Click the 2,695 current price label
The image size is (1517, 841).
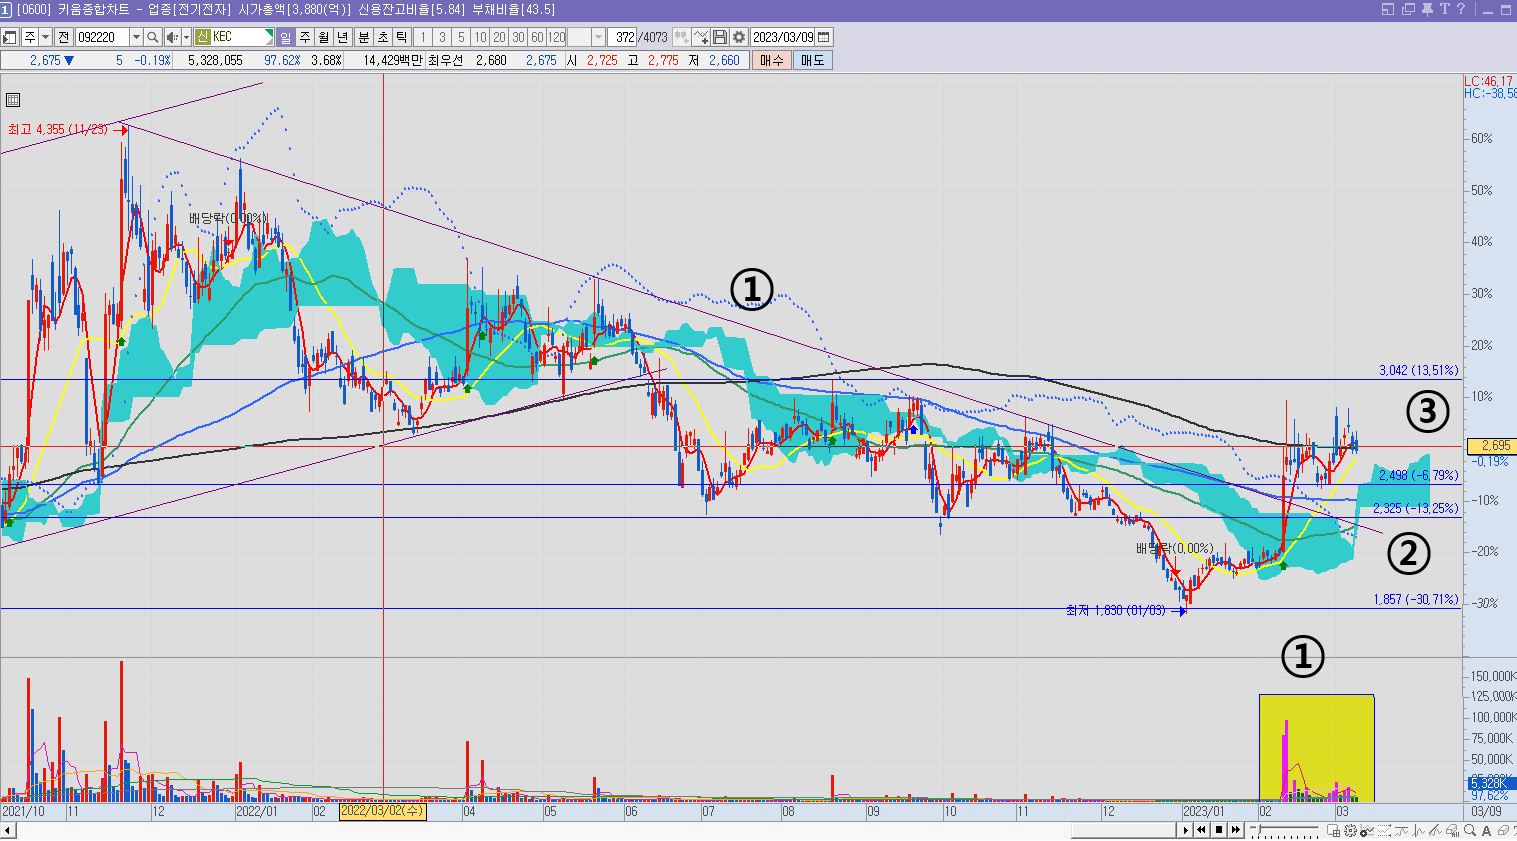(1490, 446)
